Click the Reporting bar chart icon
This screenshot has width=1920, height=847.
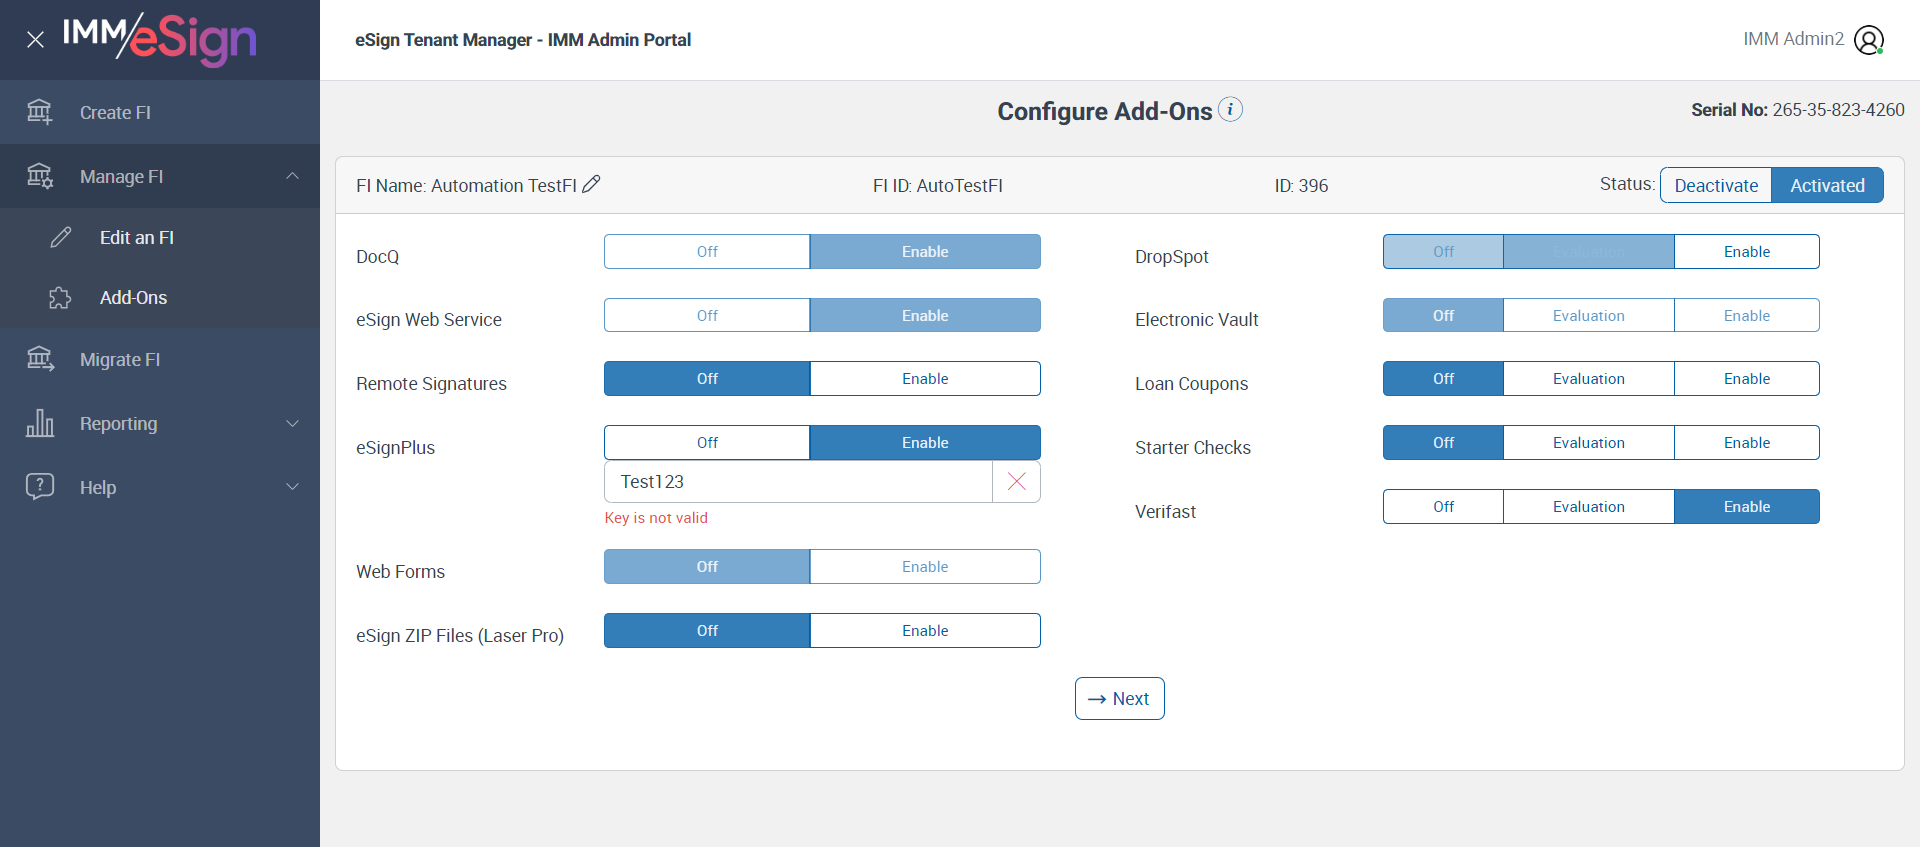(x=40, y=423)
